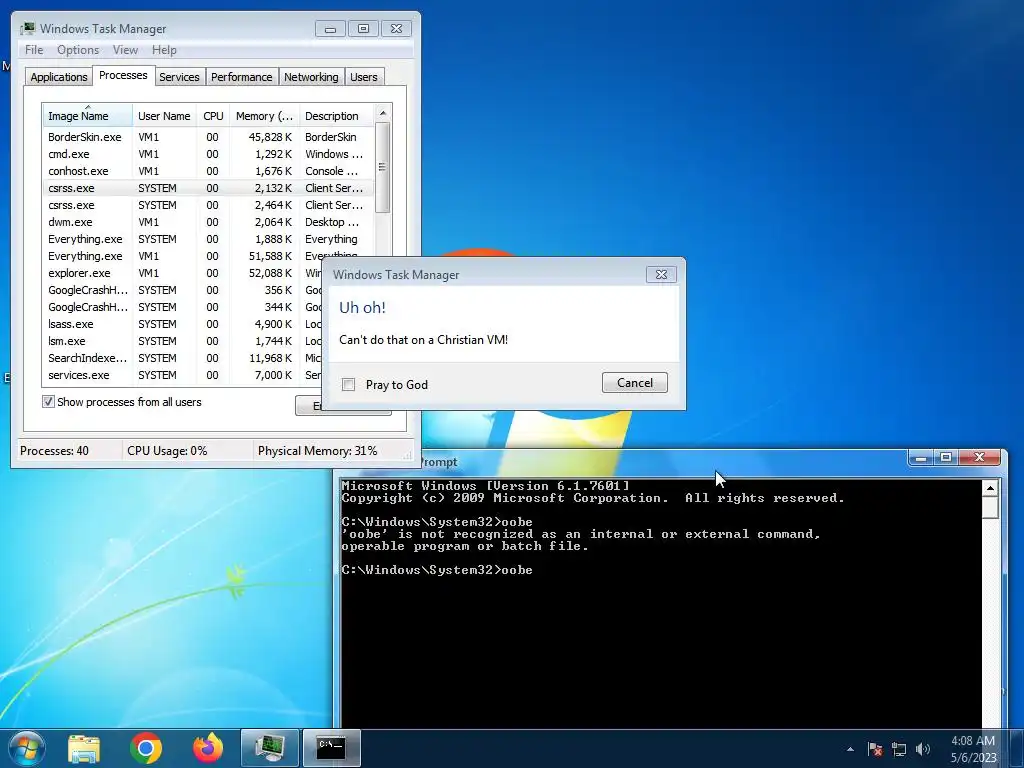Select the services.exe process
1024x768 pixels.
click(x=183, y=375)
